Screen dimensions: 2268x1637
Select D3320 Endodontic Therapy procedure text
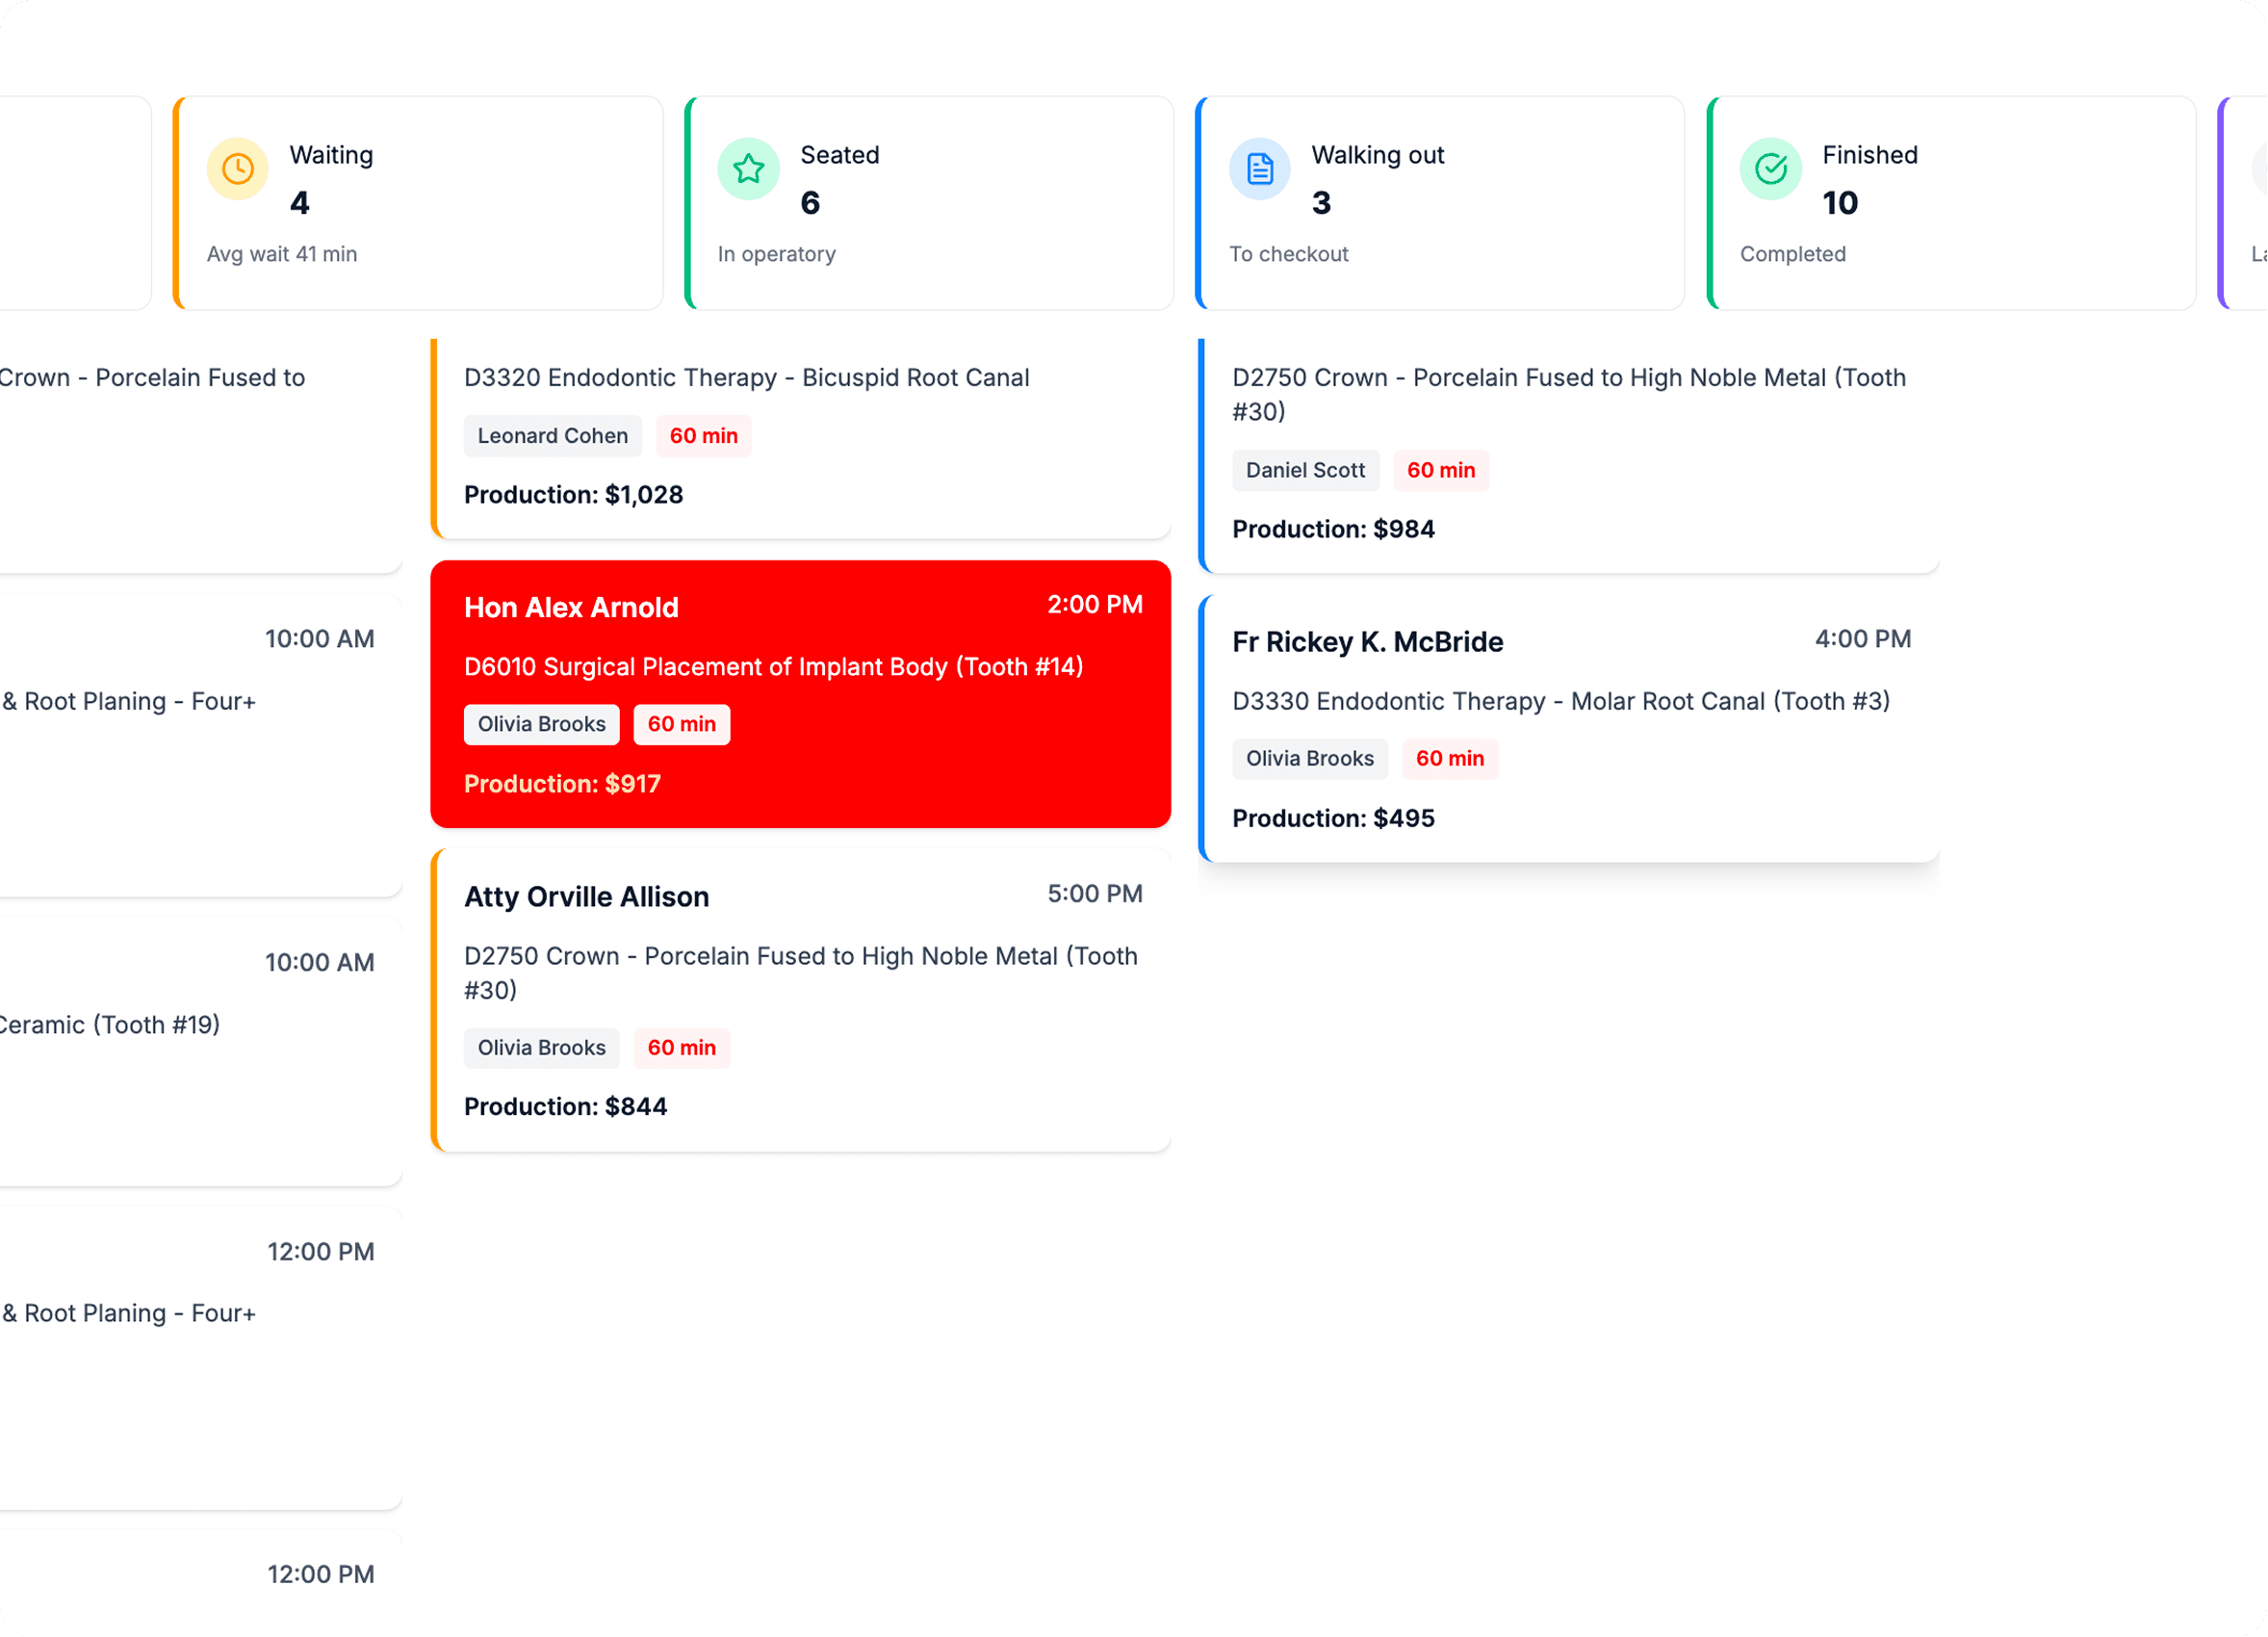pos(746,378)
